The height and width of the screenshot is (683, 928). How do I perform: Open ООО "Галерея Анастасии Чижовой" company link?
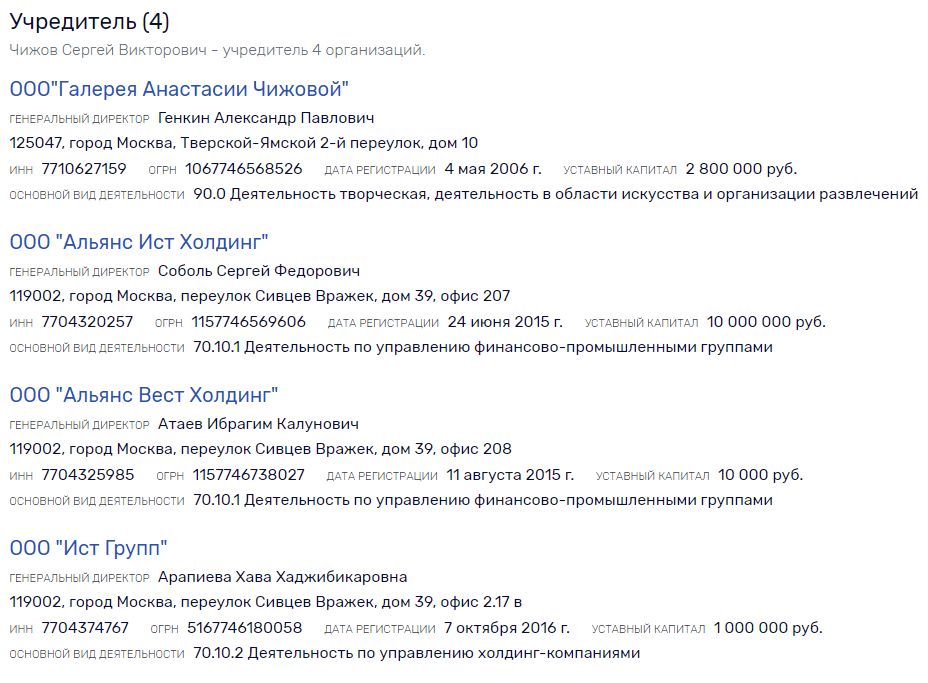[179, 89]
